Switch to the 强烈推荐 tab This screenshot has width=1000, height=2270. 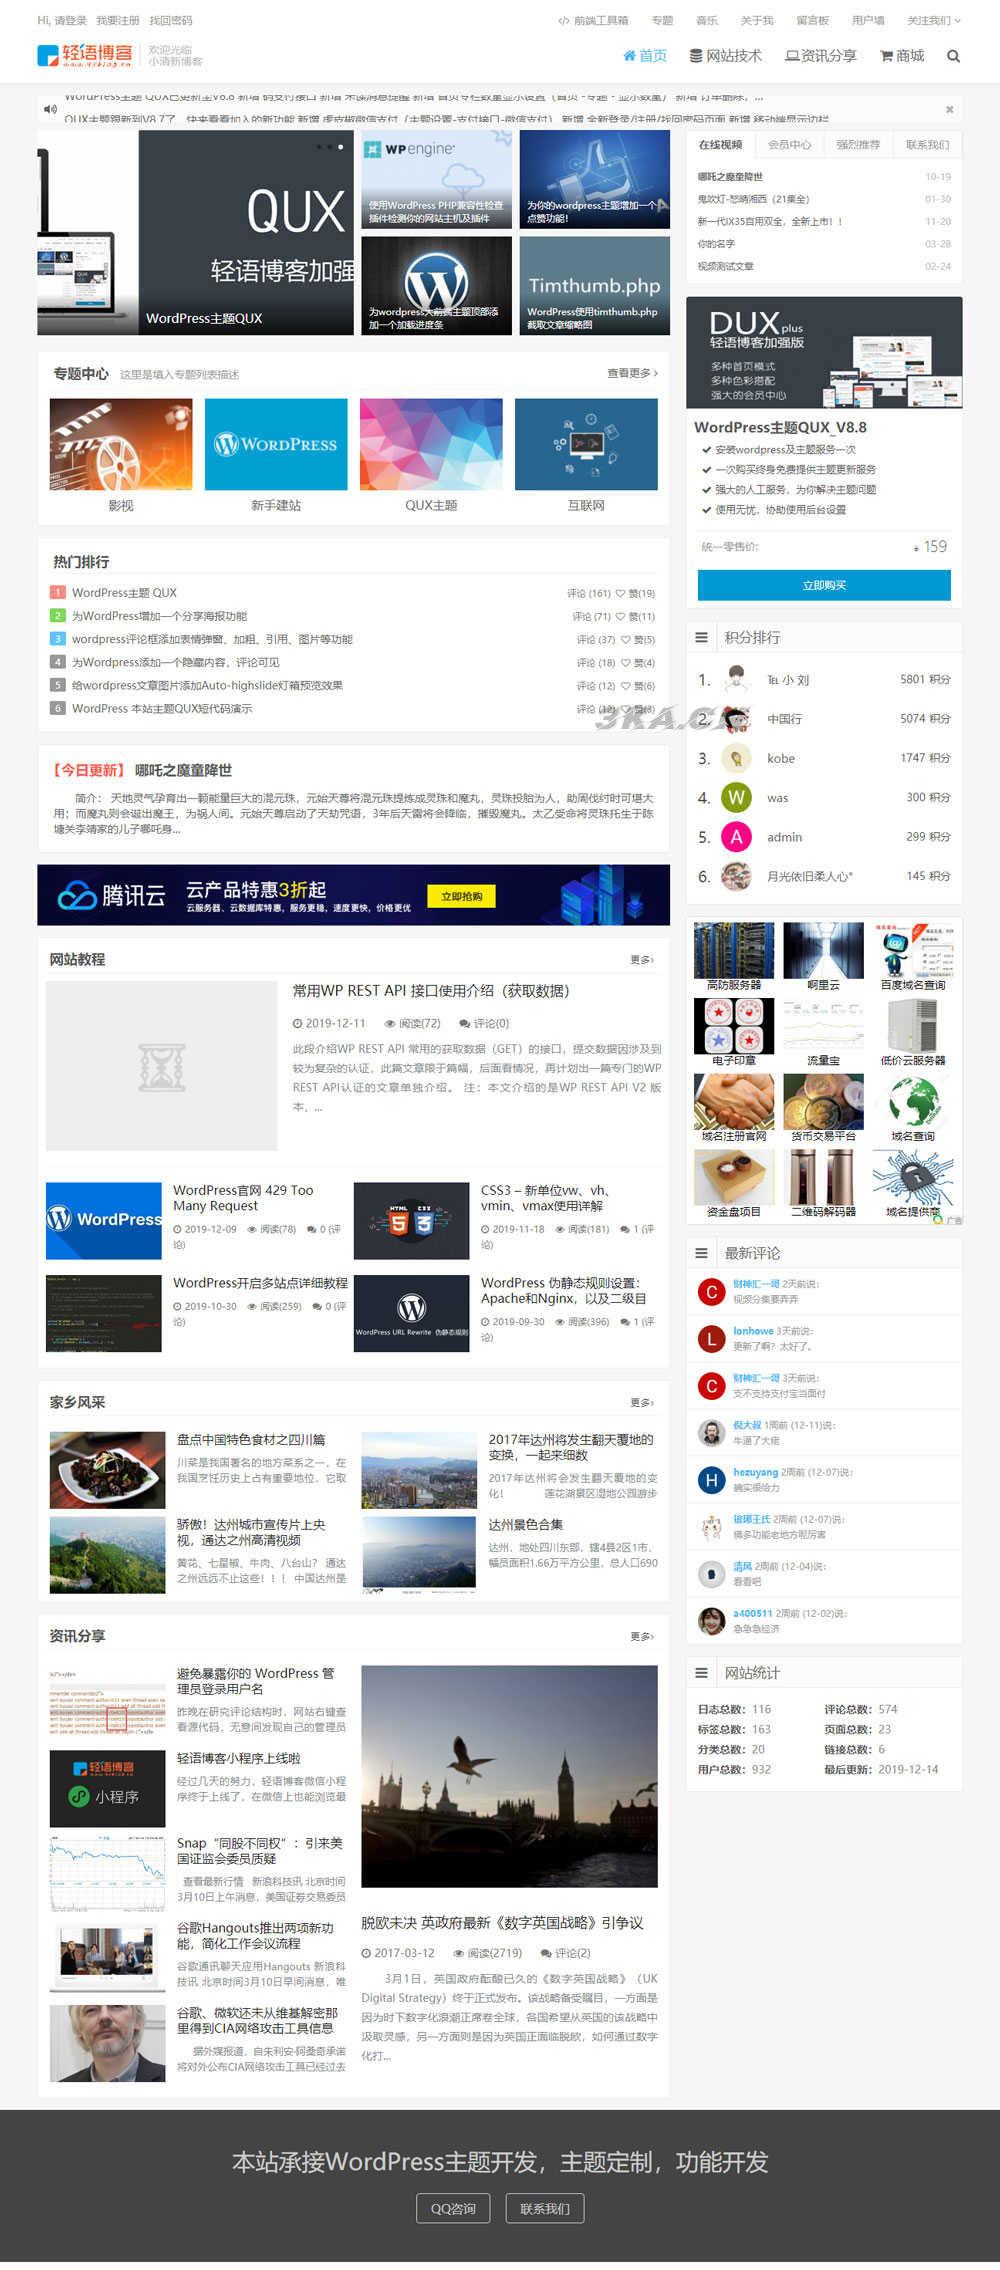(x=858, y=145)
